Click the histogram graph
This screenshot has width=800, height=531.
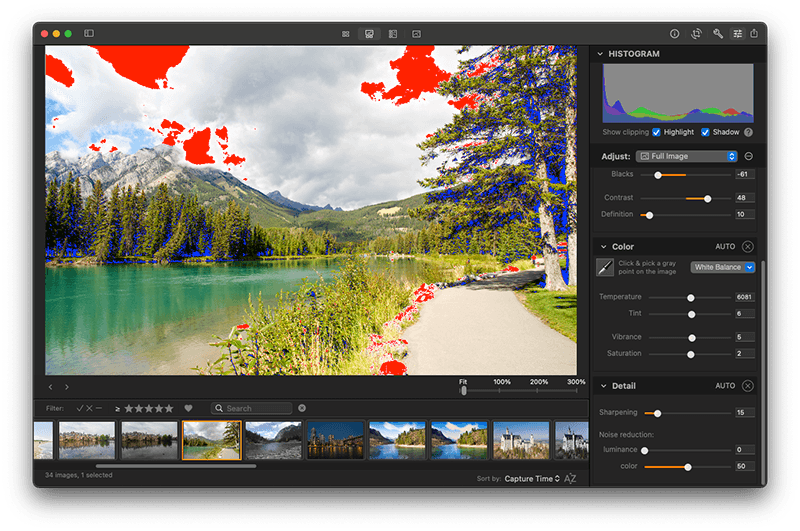pos(678,93)
